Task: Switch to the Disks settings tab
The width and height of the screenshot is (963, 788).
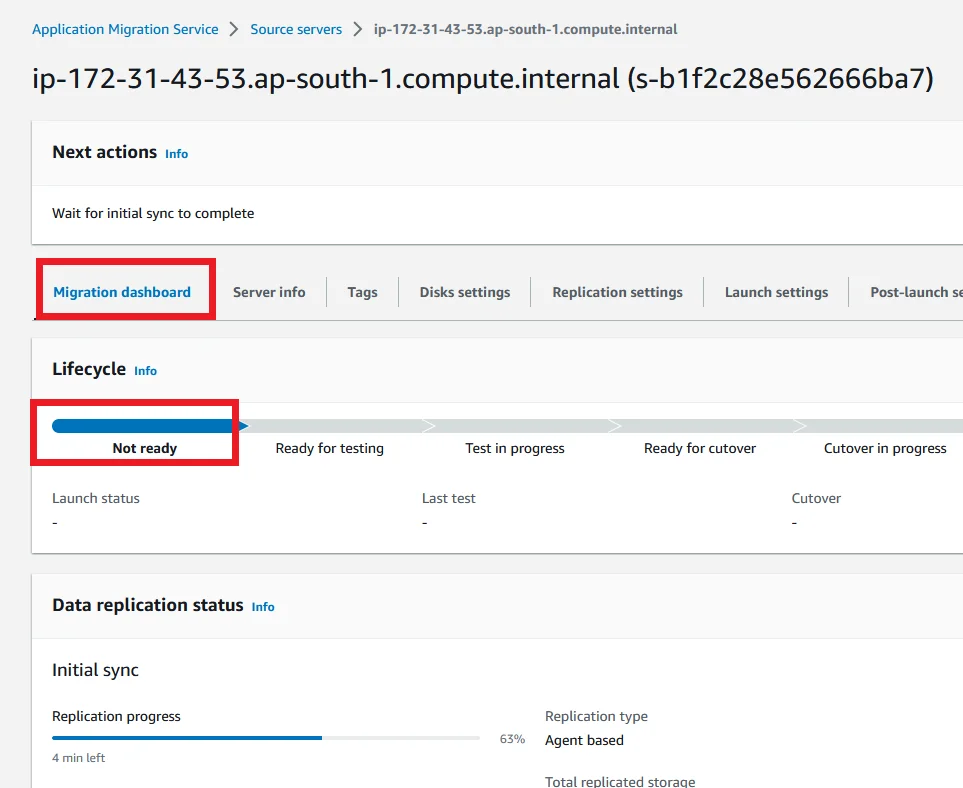Action: tap(465, 292)
